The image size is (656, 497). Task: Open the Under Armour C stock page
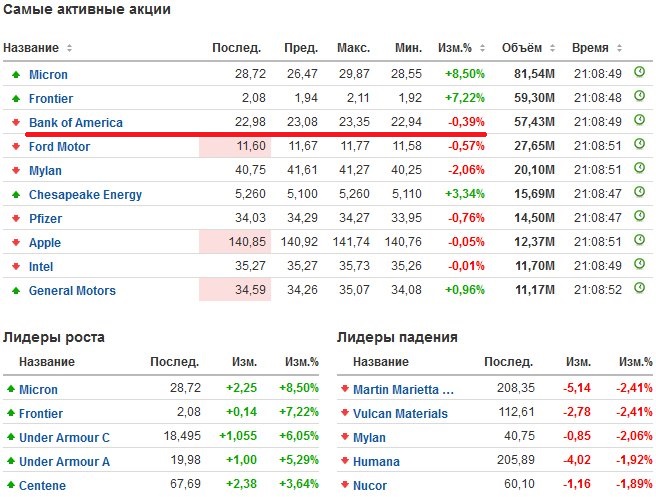click(64, 438)
